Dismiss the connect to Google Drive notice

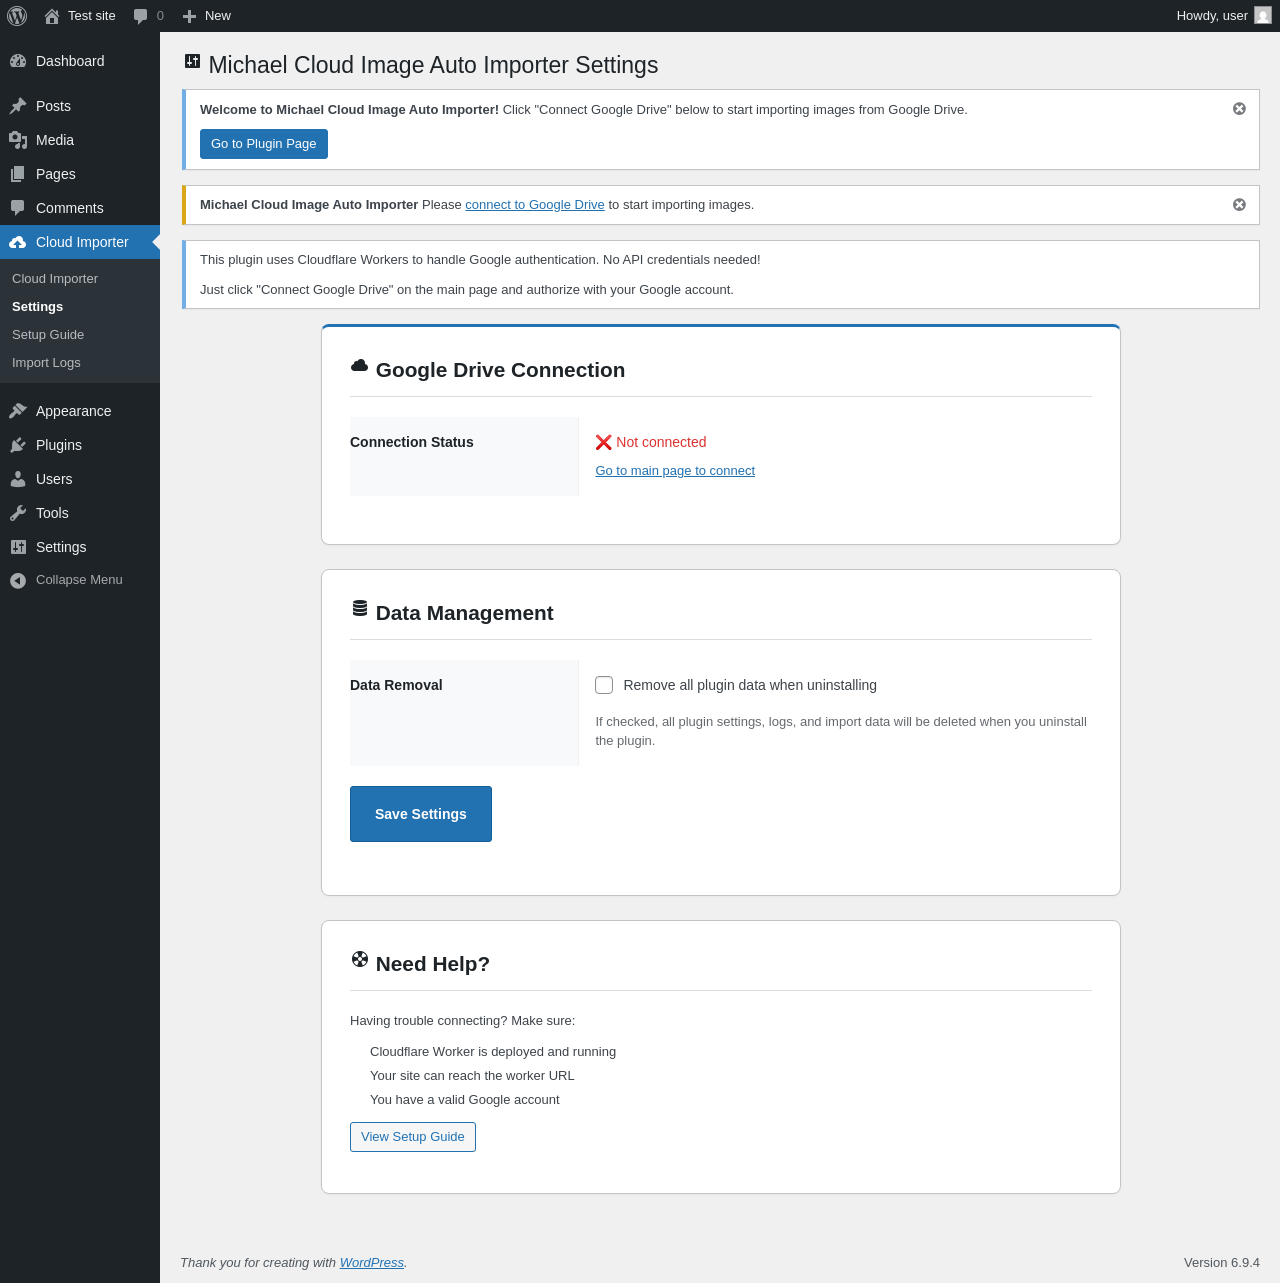[1239, 205]
